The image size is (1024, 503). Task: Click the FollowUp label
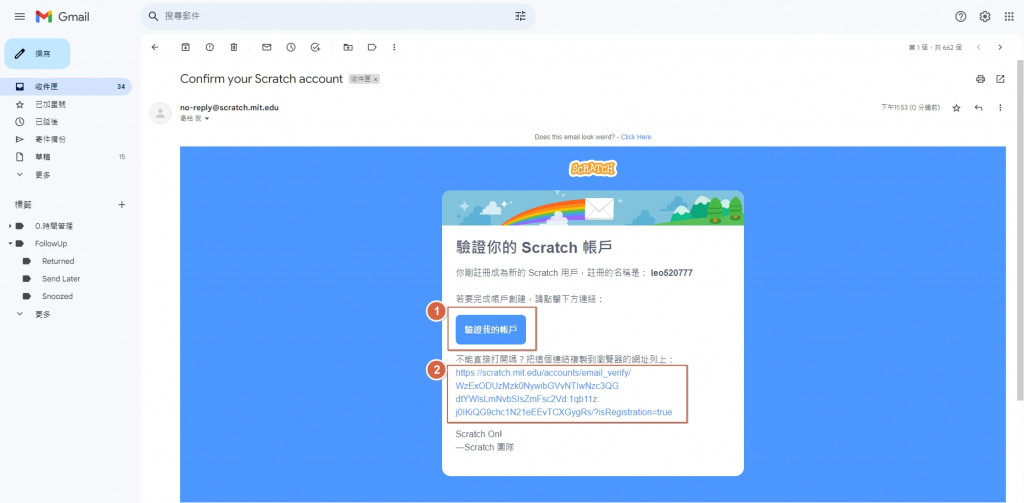[51, 244]
